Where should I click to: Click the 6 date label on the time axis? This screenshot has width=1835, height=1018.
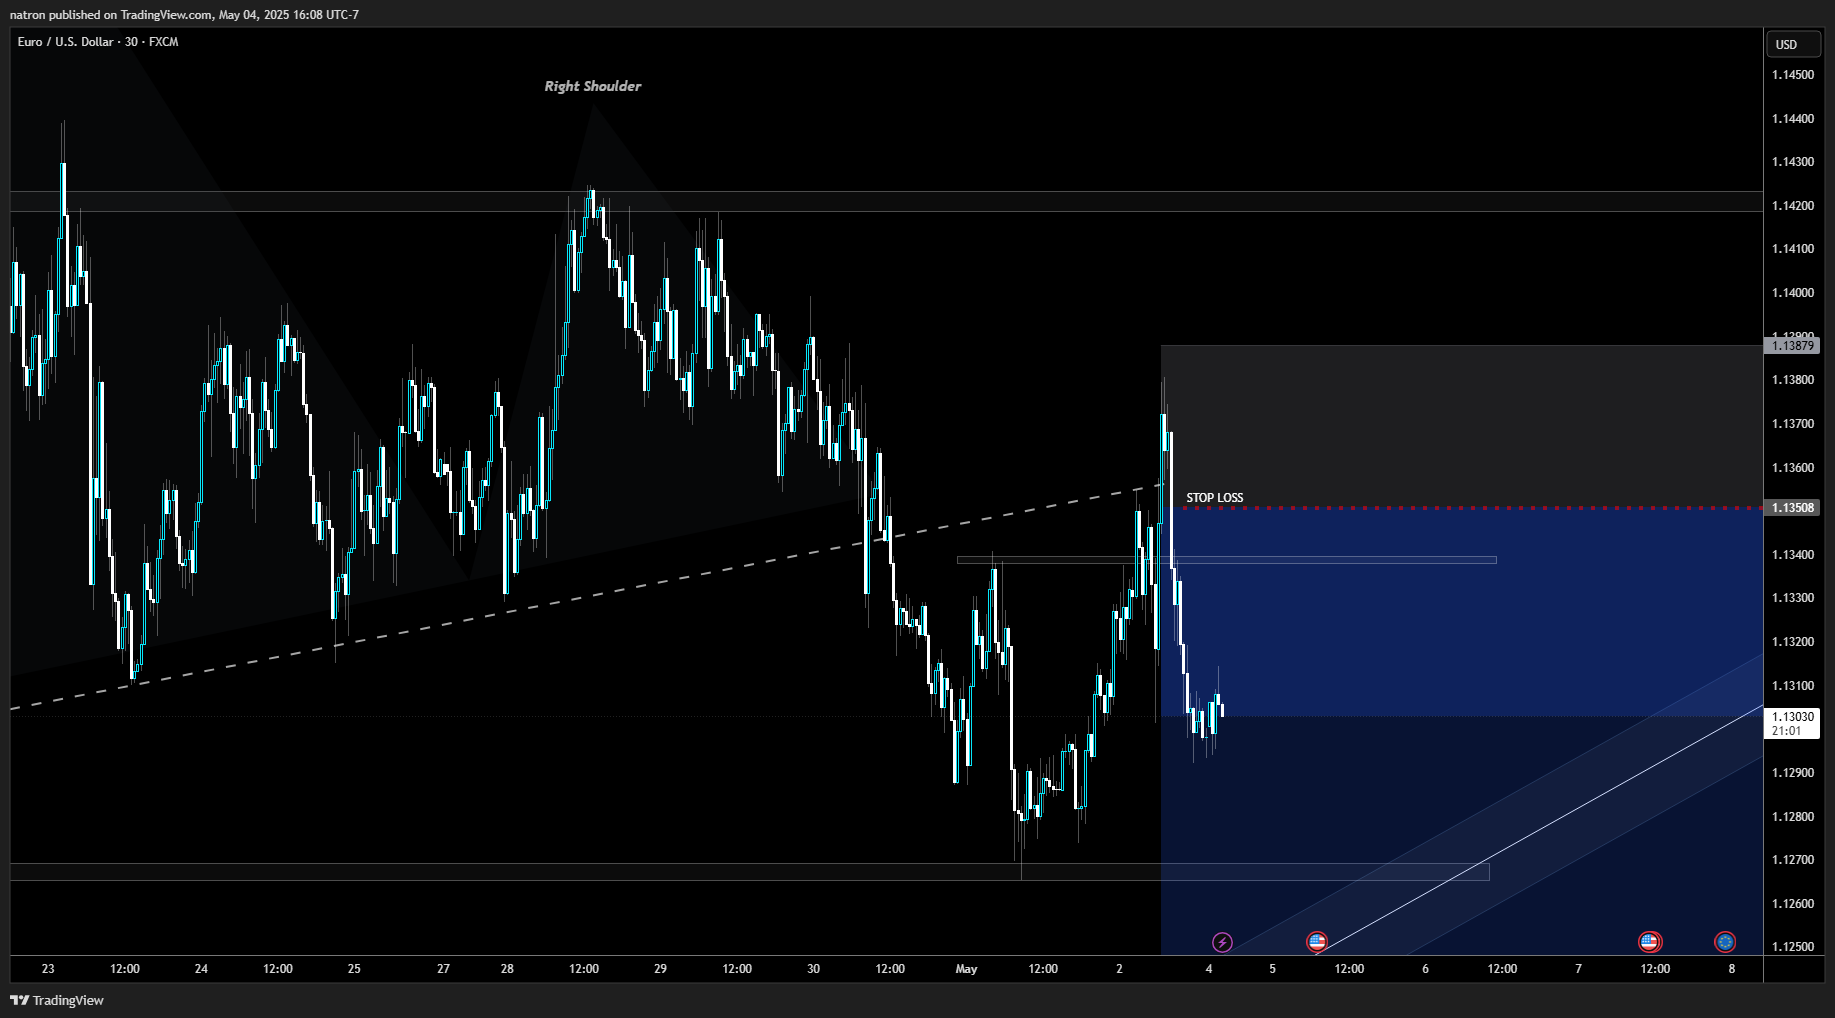tap(1425, 969)
